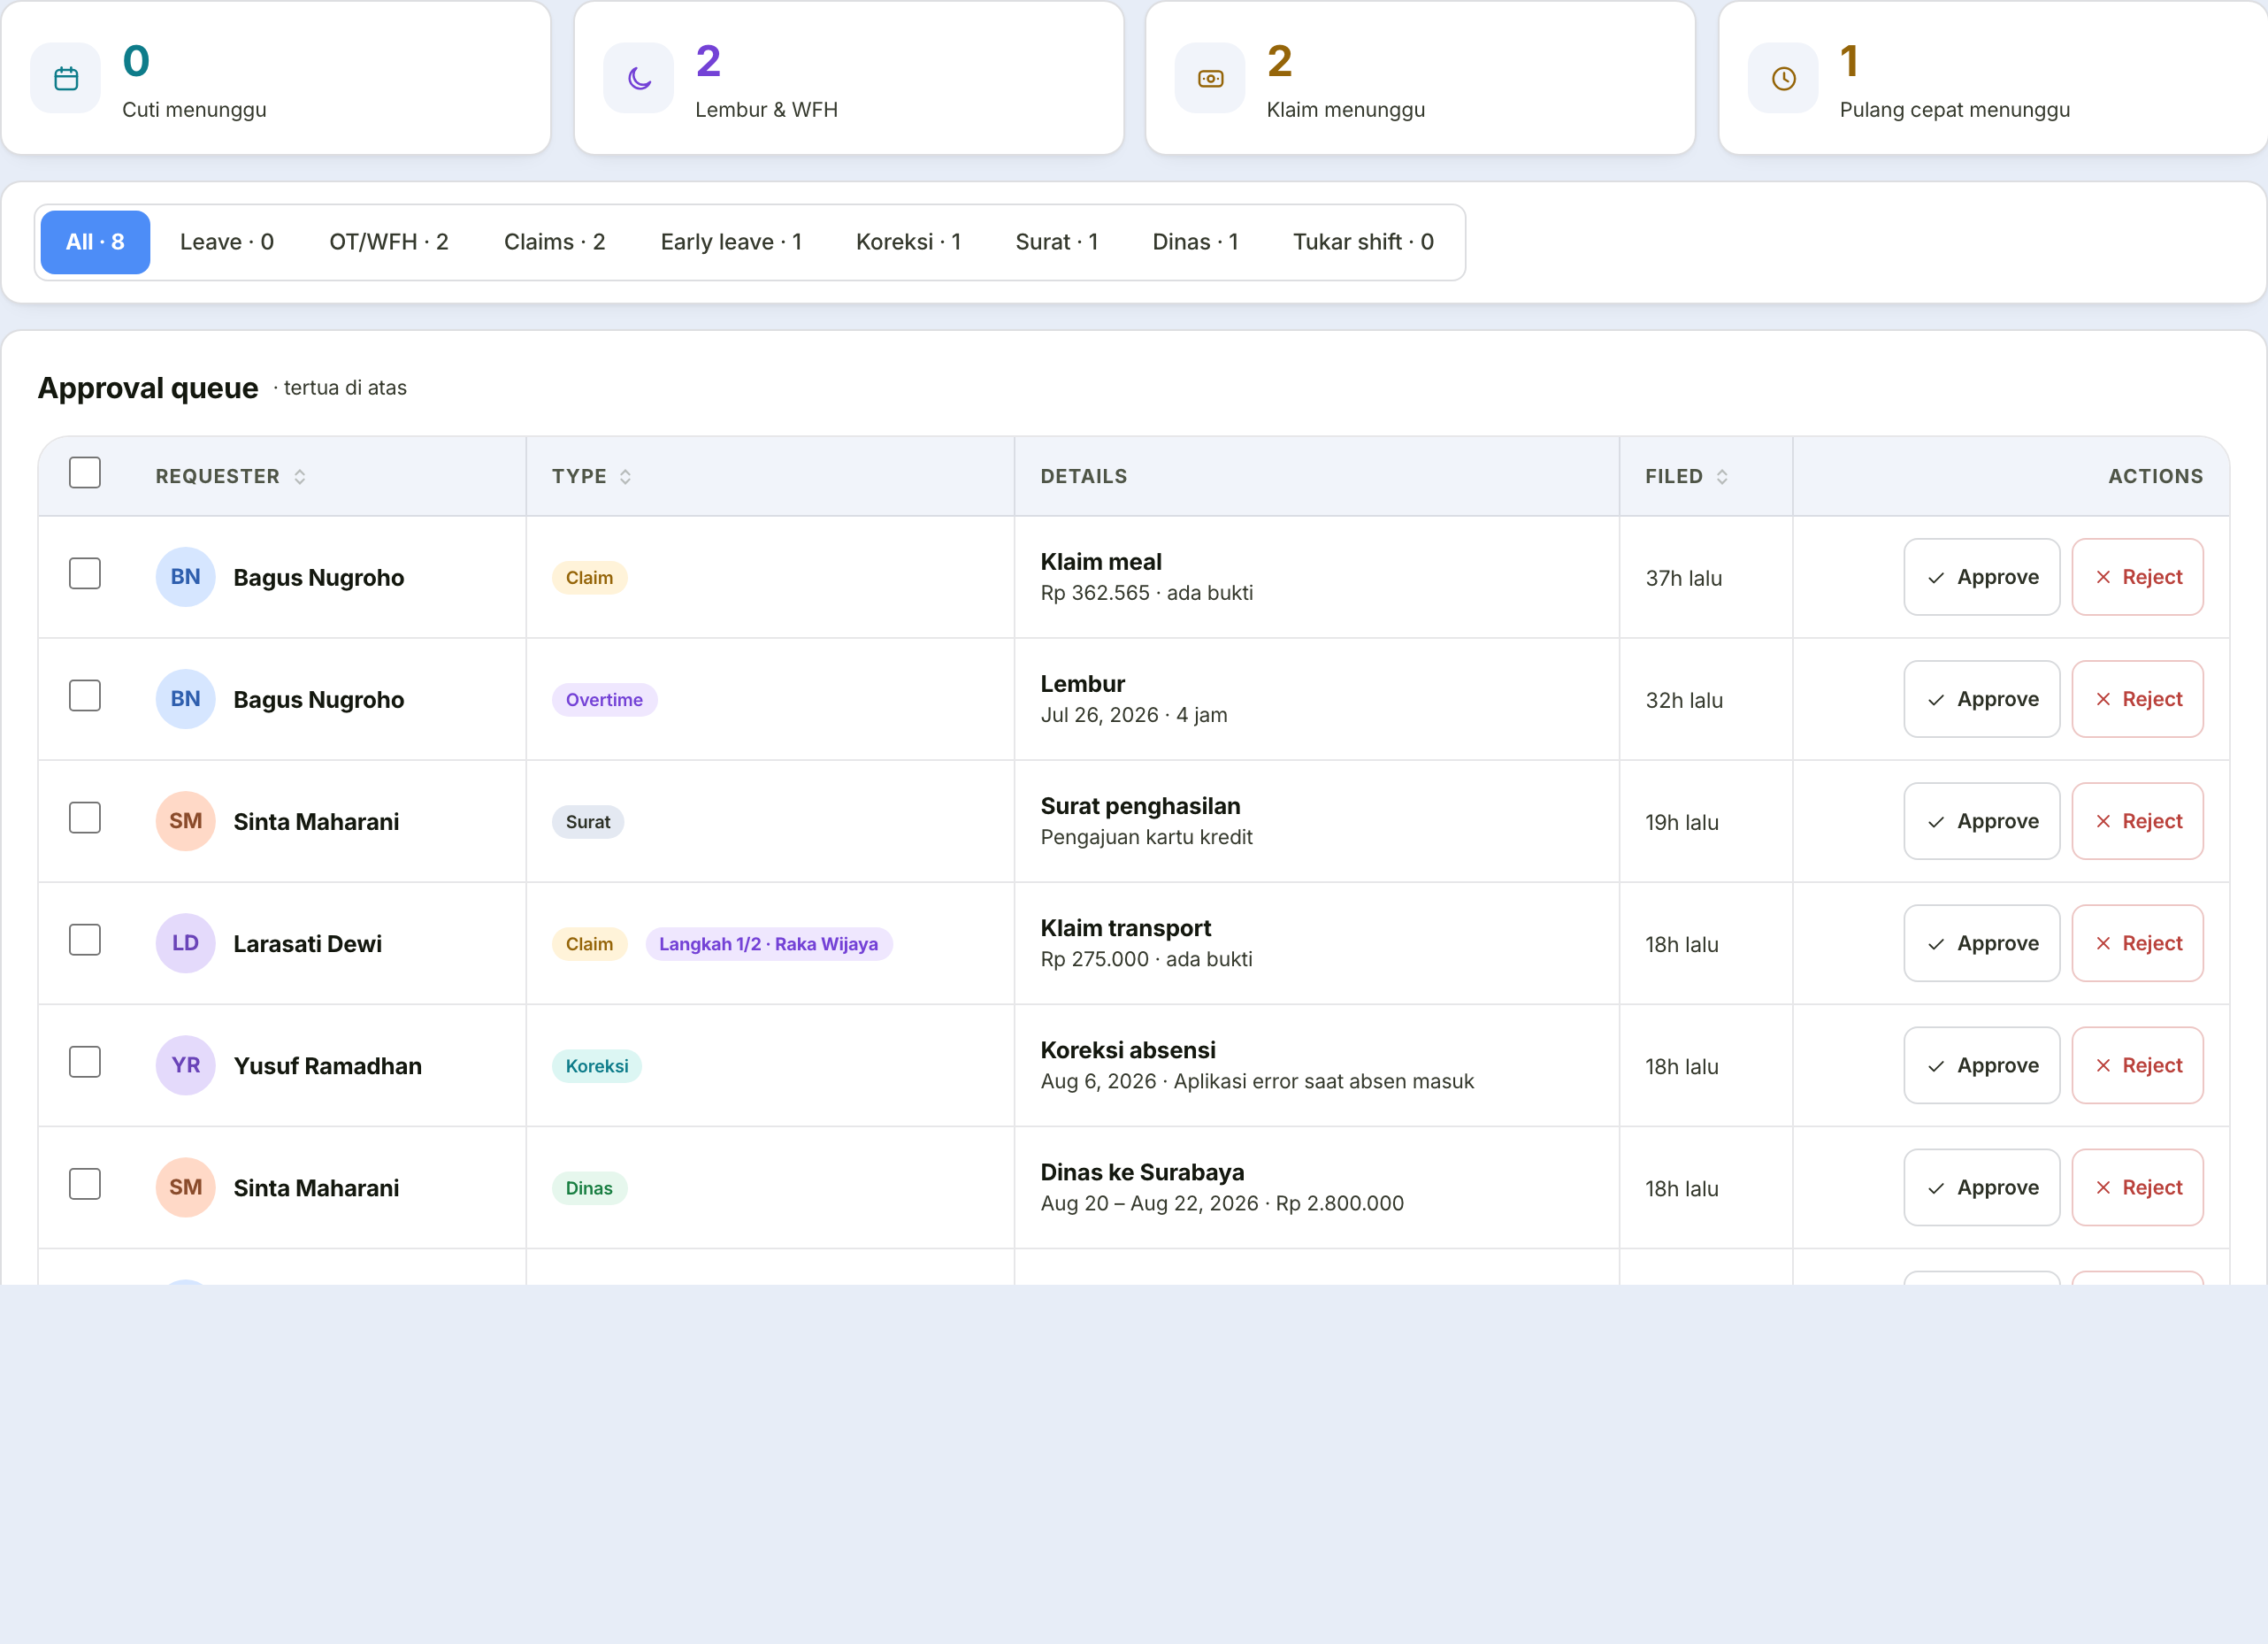
Task: Click the clock icon on Pulang cepat card
Action: tap(1783, 78)
